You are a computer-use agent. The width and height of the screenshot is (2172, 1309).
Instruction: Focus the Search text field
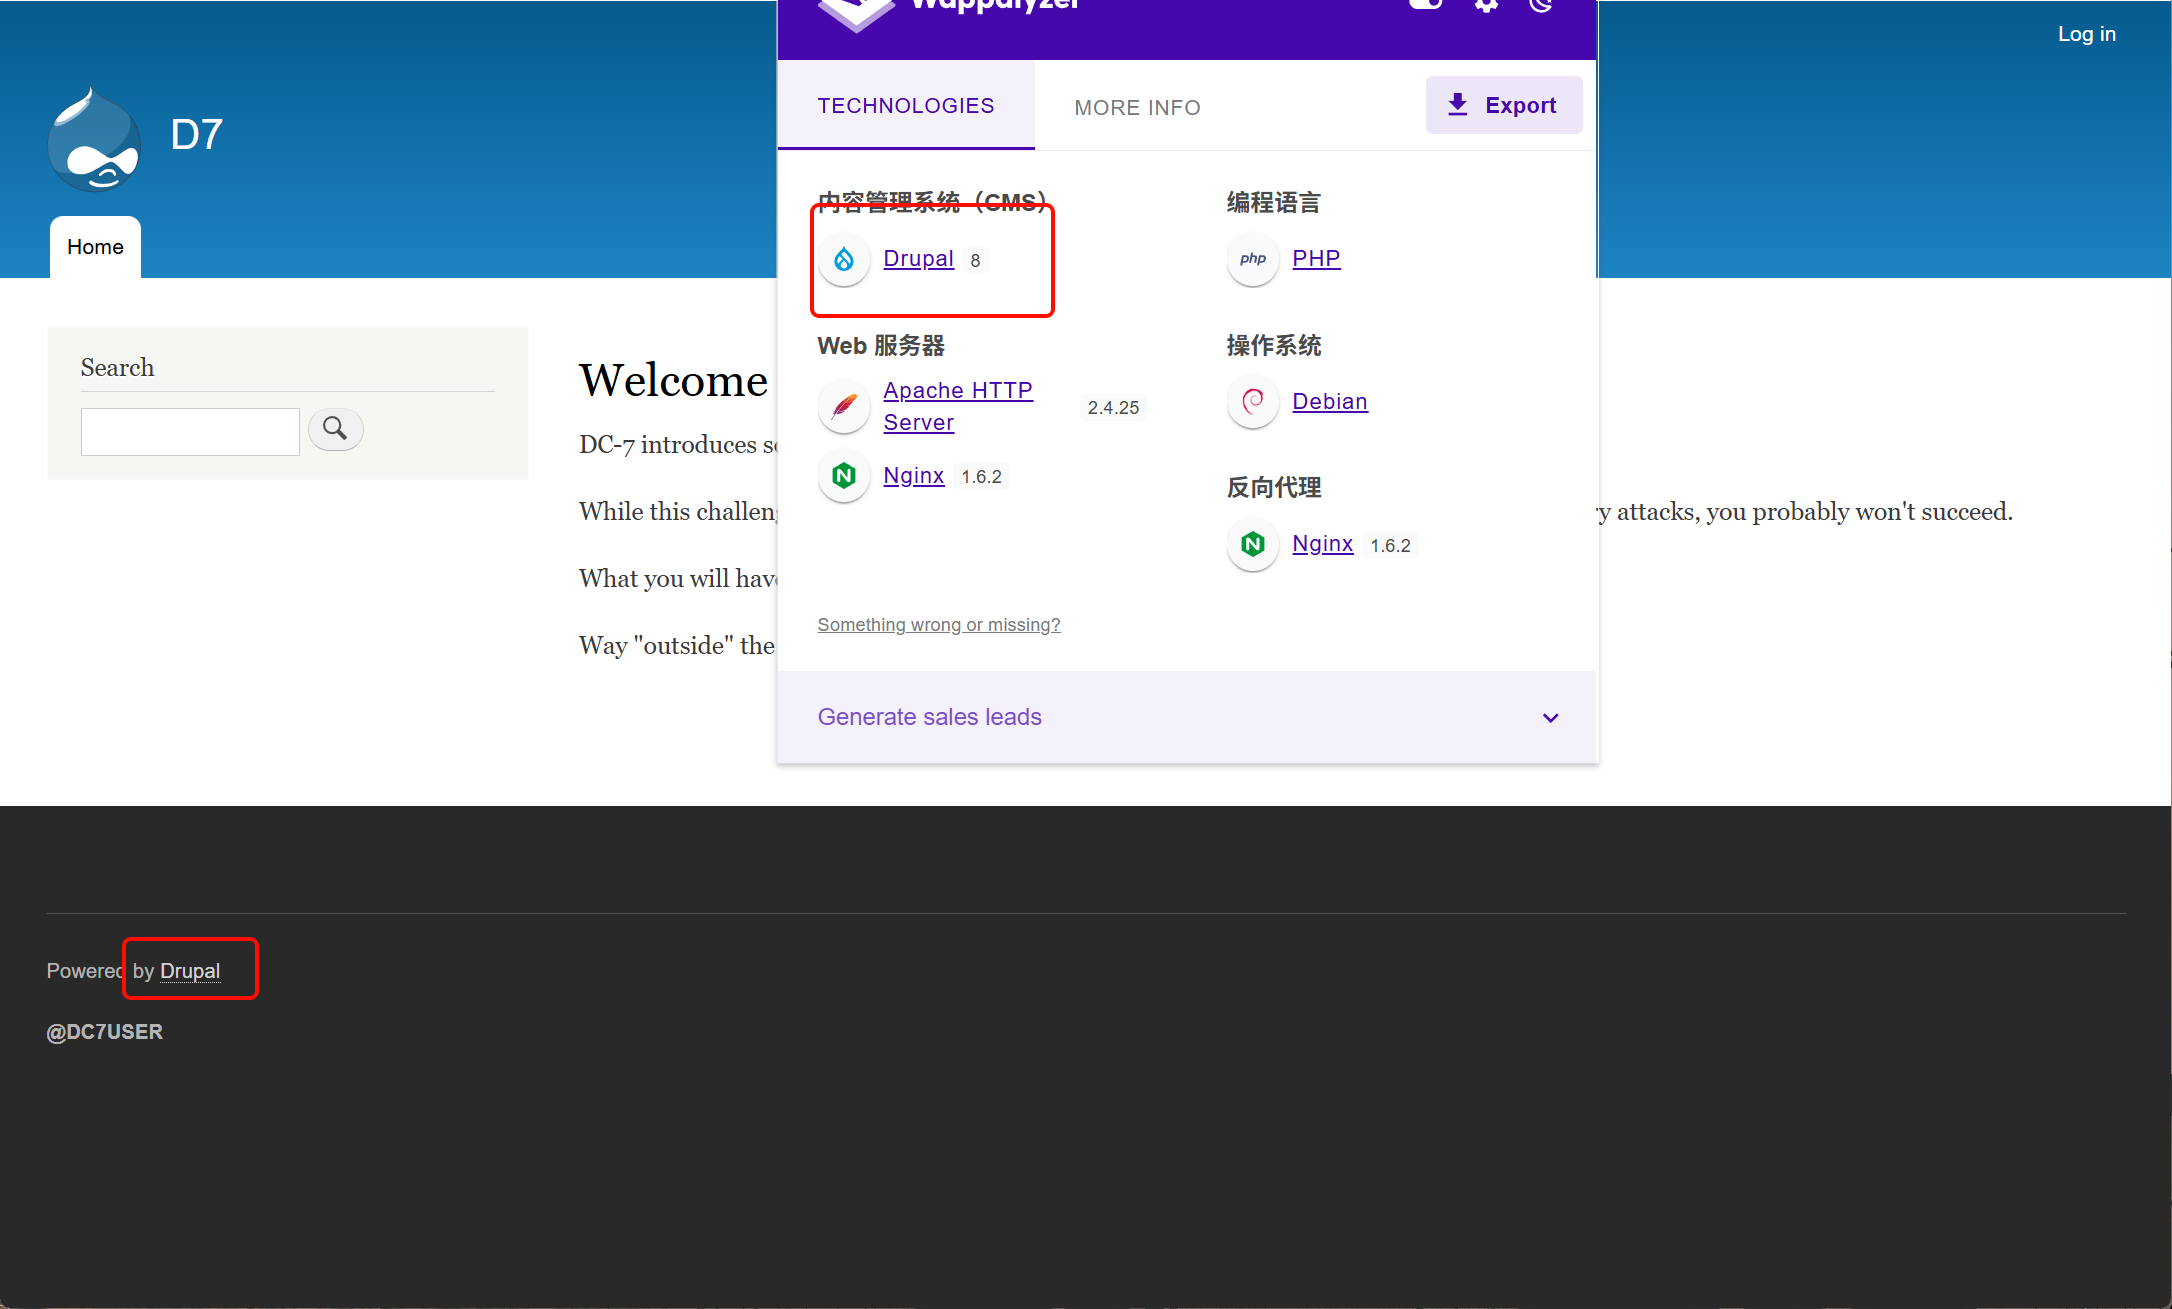(x=190, y=432)
